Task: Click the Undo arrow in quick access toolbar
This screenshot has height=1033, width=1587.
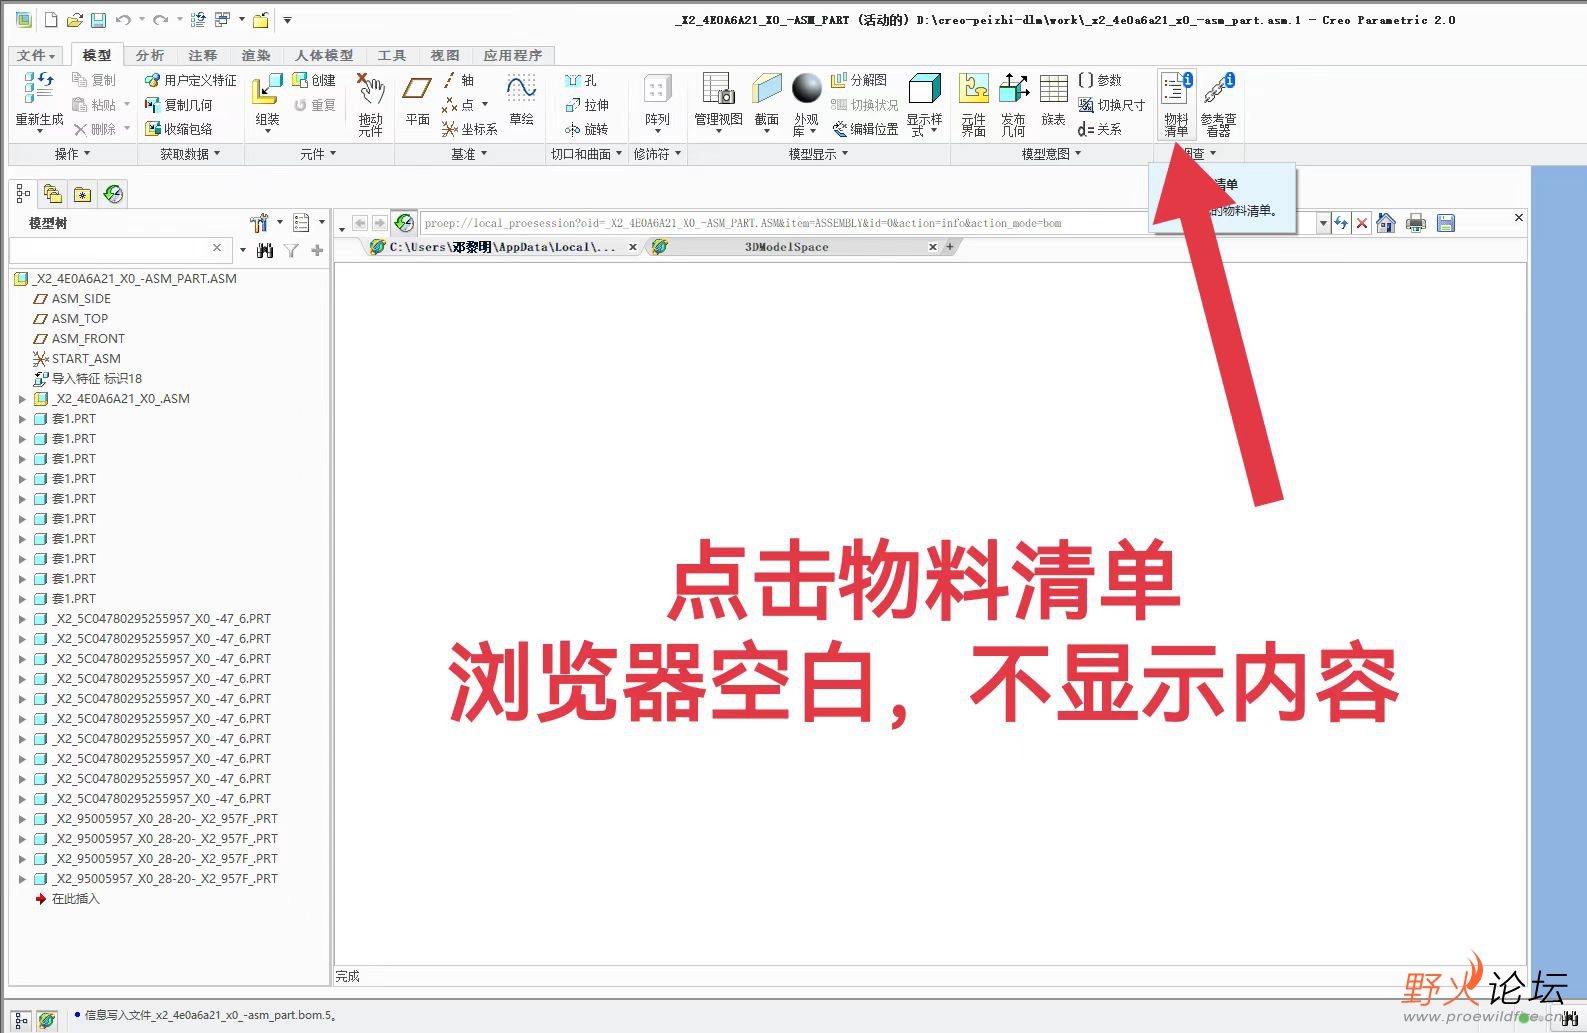Action: [x=123, y=20]
